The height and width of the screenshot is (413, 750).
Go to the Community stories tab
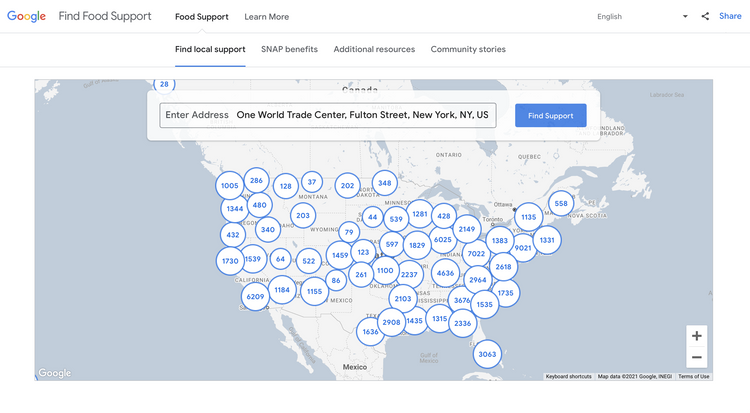(x=468, y=49)
